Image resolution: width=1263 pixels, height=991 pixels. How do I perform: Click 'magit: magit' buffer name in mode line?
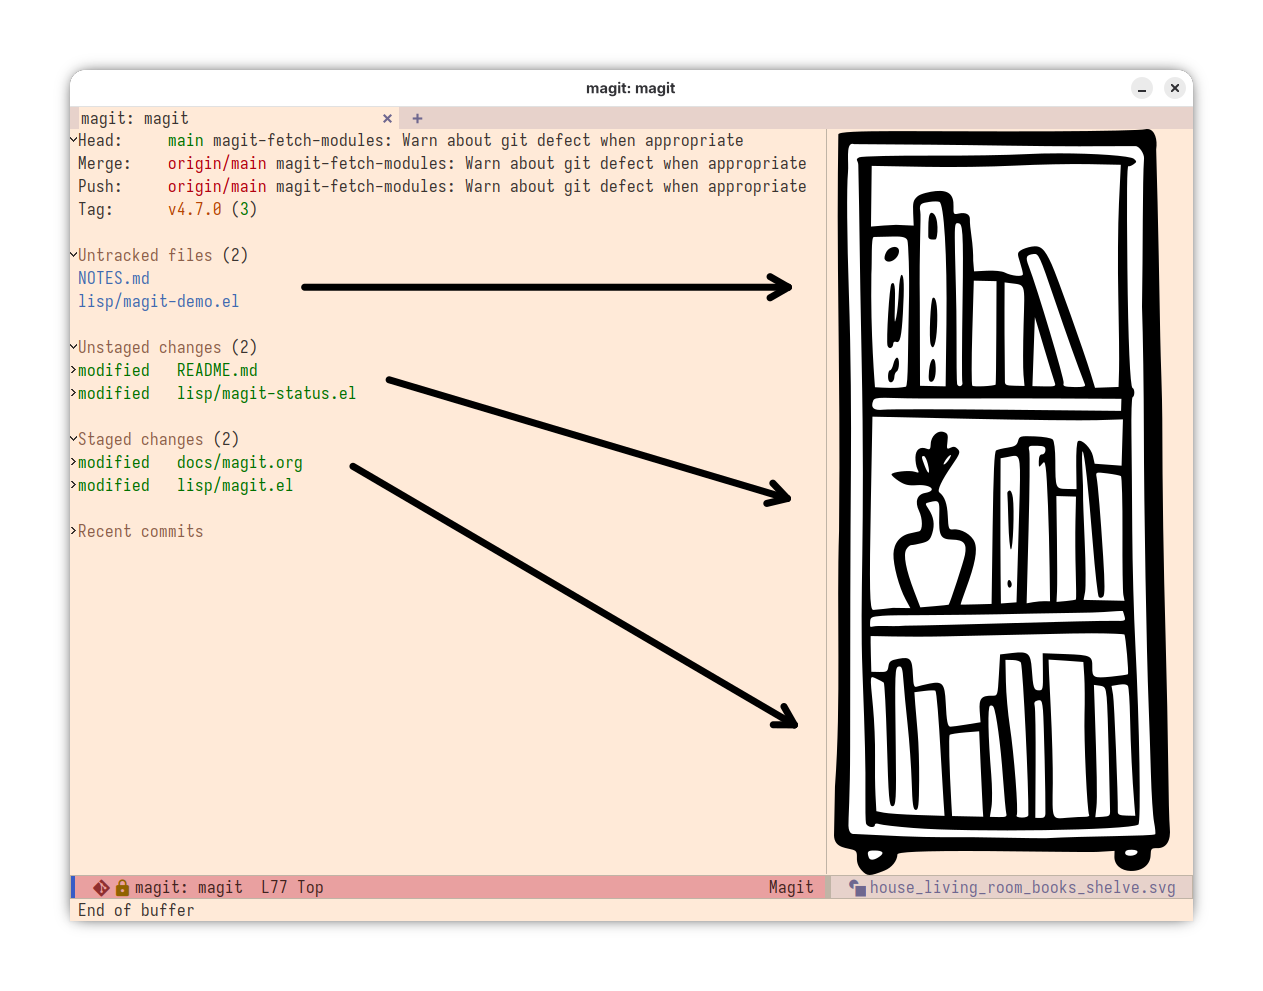coord(189,888)
